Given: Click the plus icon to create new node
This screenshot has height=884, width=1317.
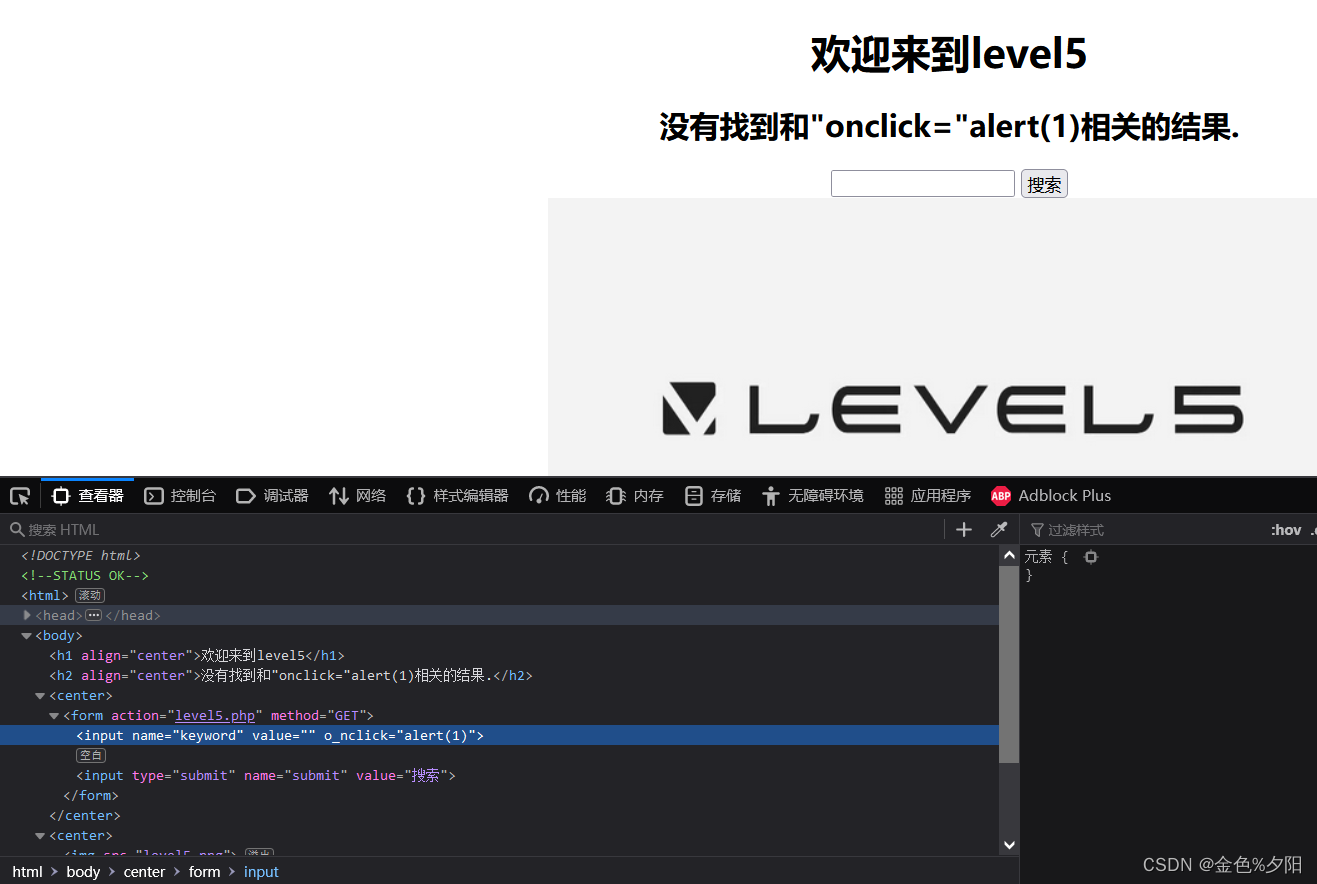Looking at the screenshot, I should click(964, 530).
